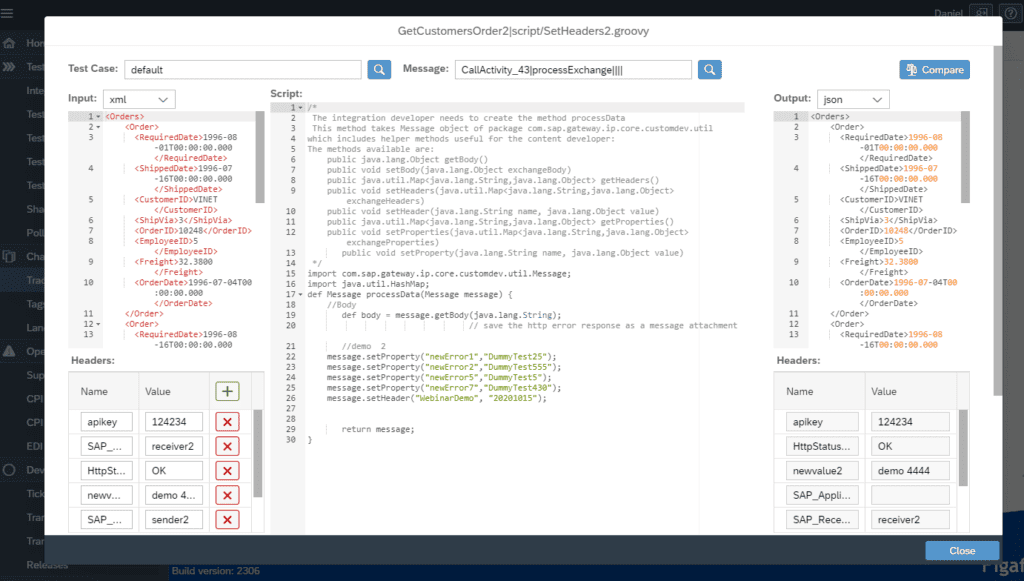Open the Input format dropdown showing xml
The image size is (1024, 581).
139,99
